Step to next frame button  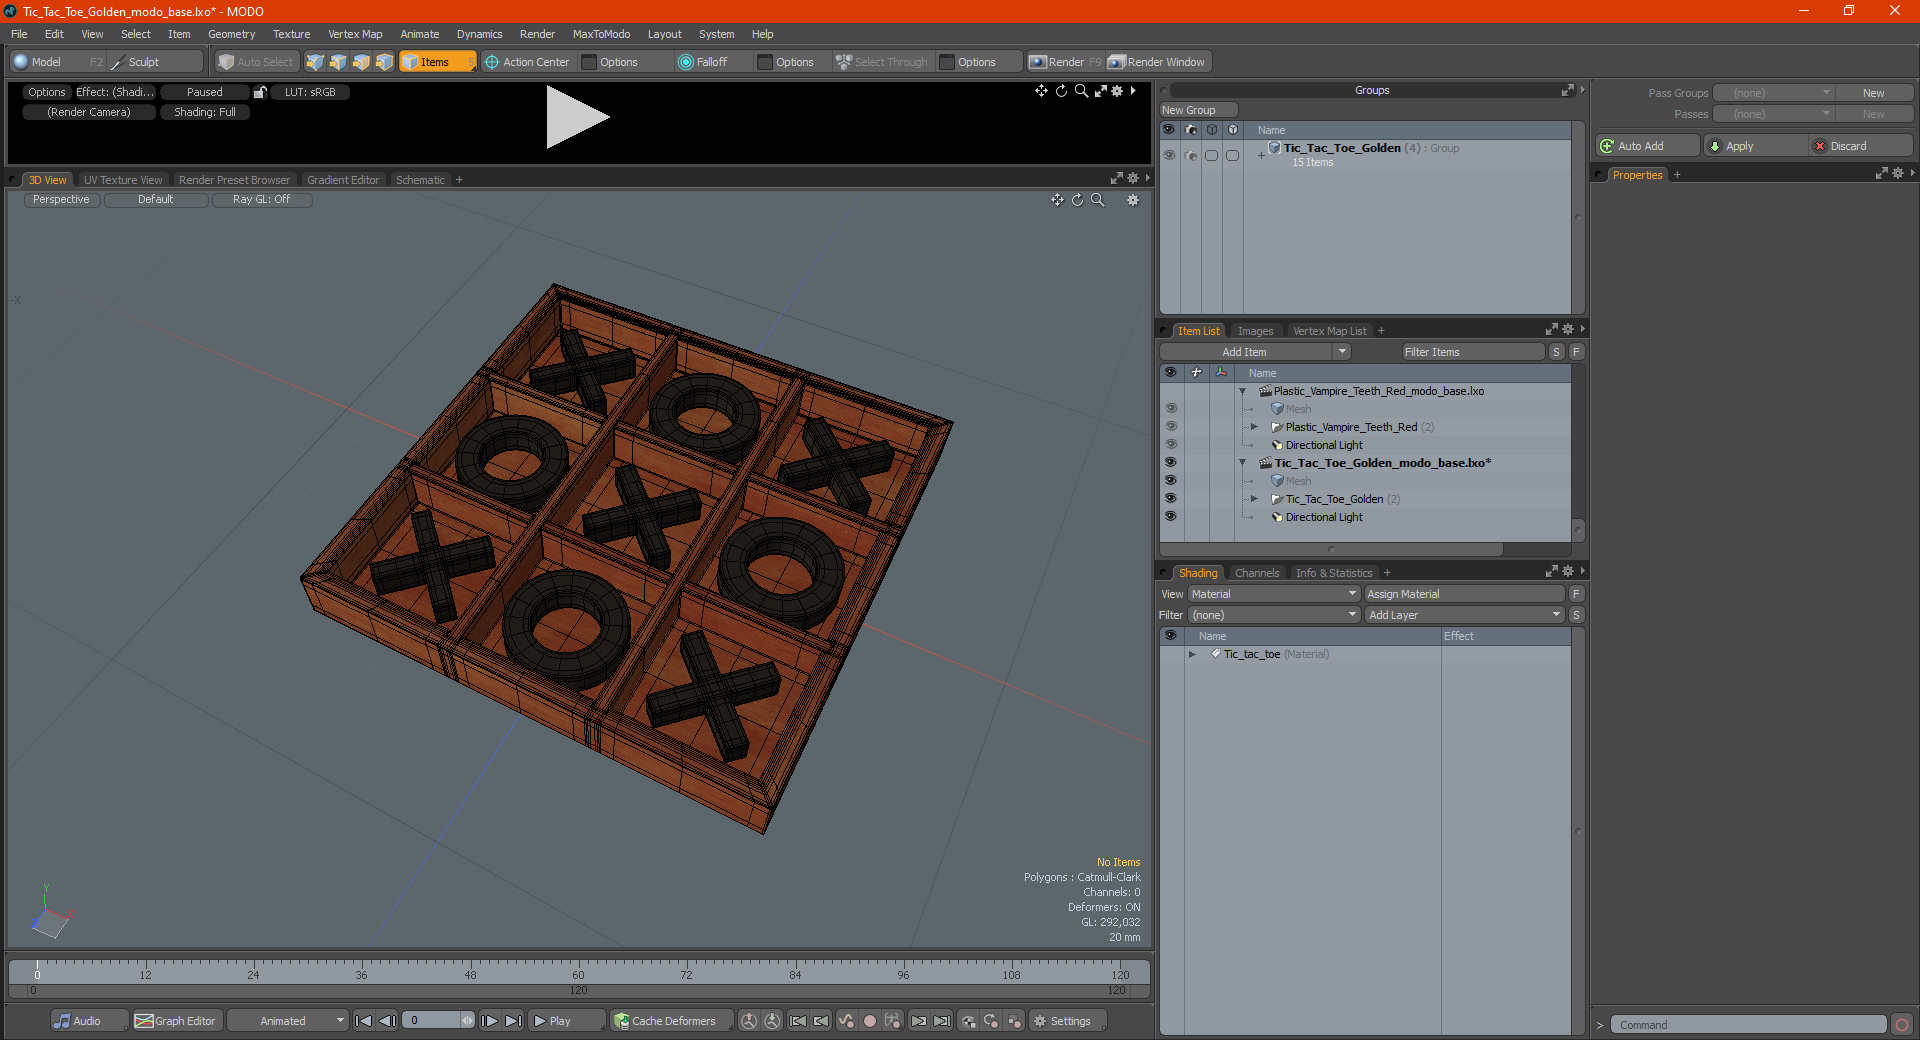pyautogui.click(x=490, y=1021)
